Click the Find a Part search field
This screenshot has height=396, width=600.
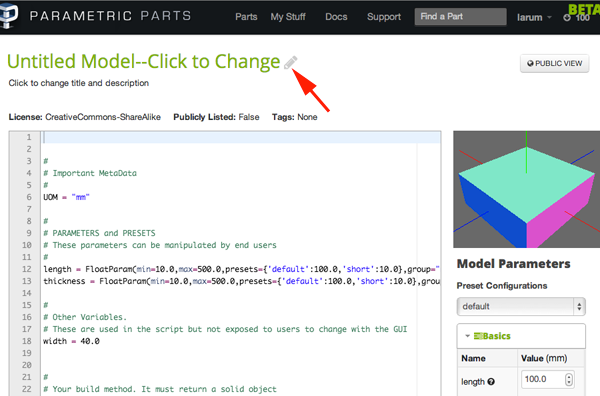pos(460,17)
